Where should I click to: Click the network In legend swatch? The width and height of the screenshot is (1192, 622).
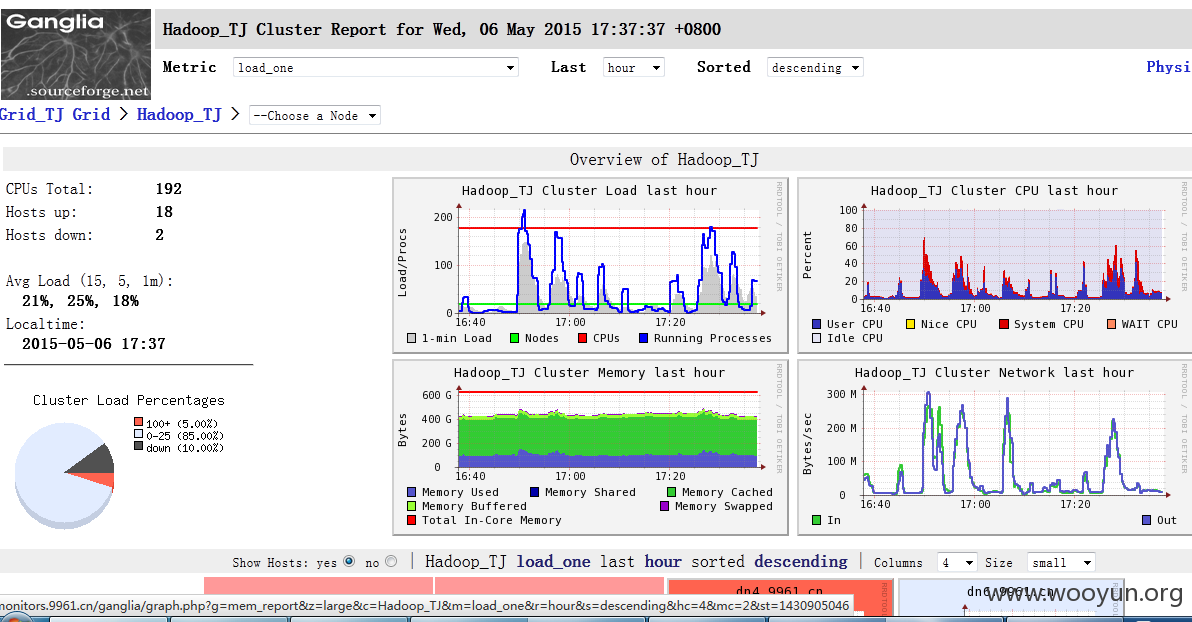(x=816, y=520)
